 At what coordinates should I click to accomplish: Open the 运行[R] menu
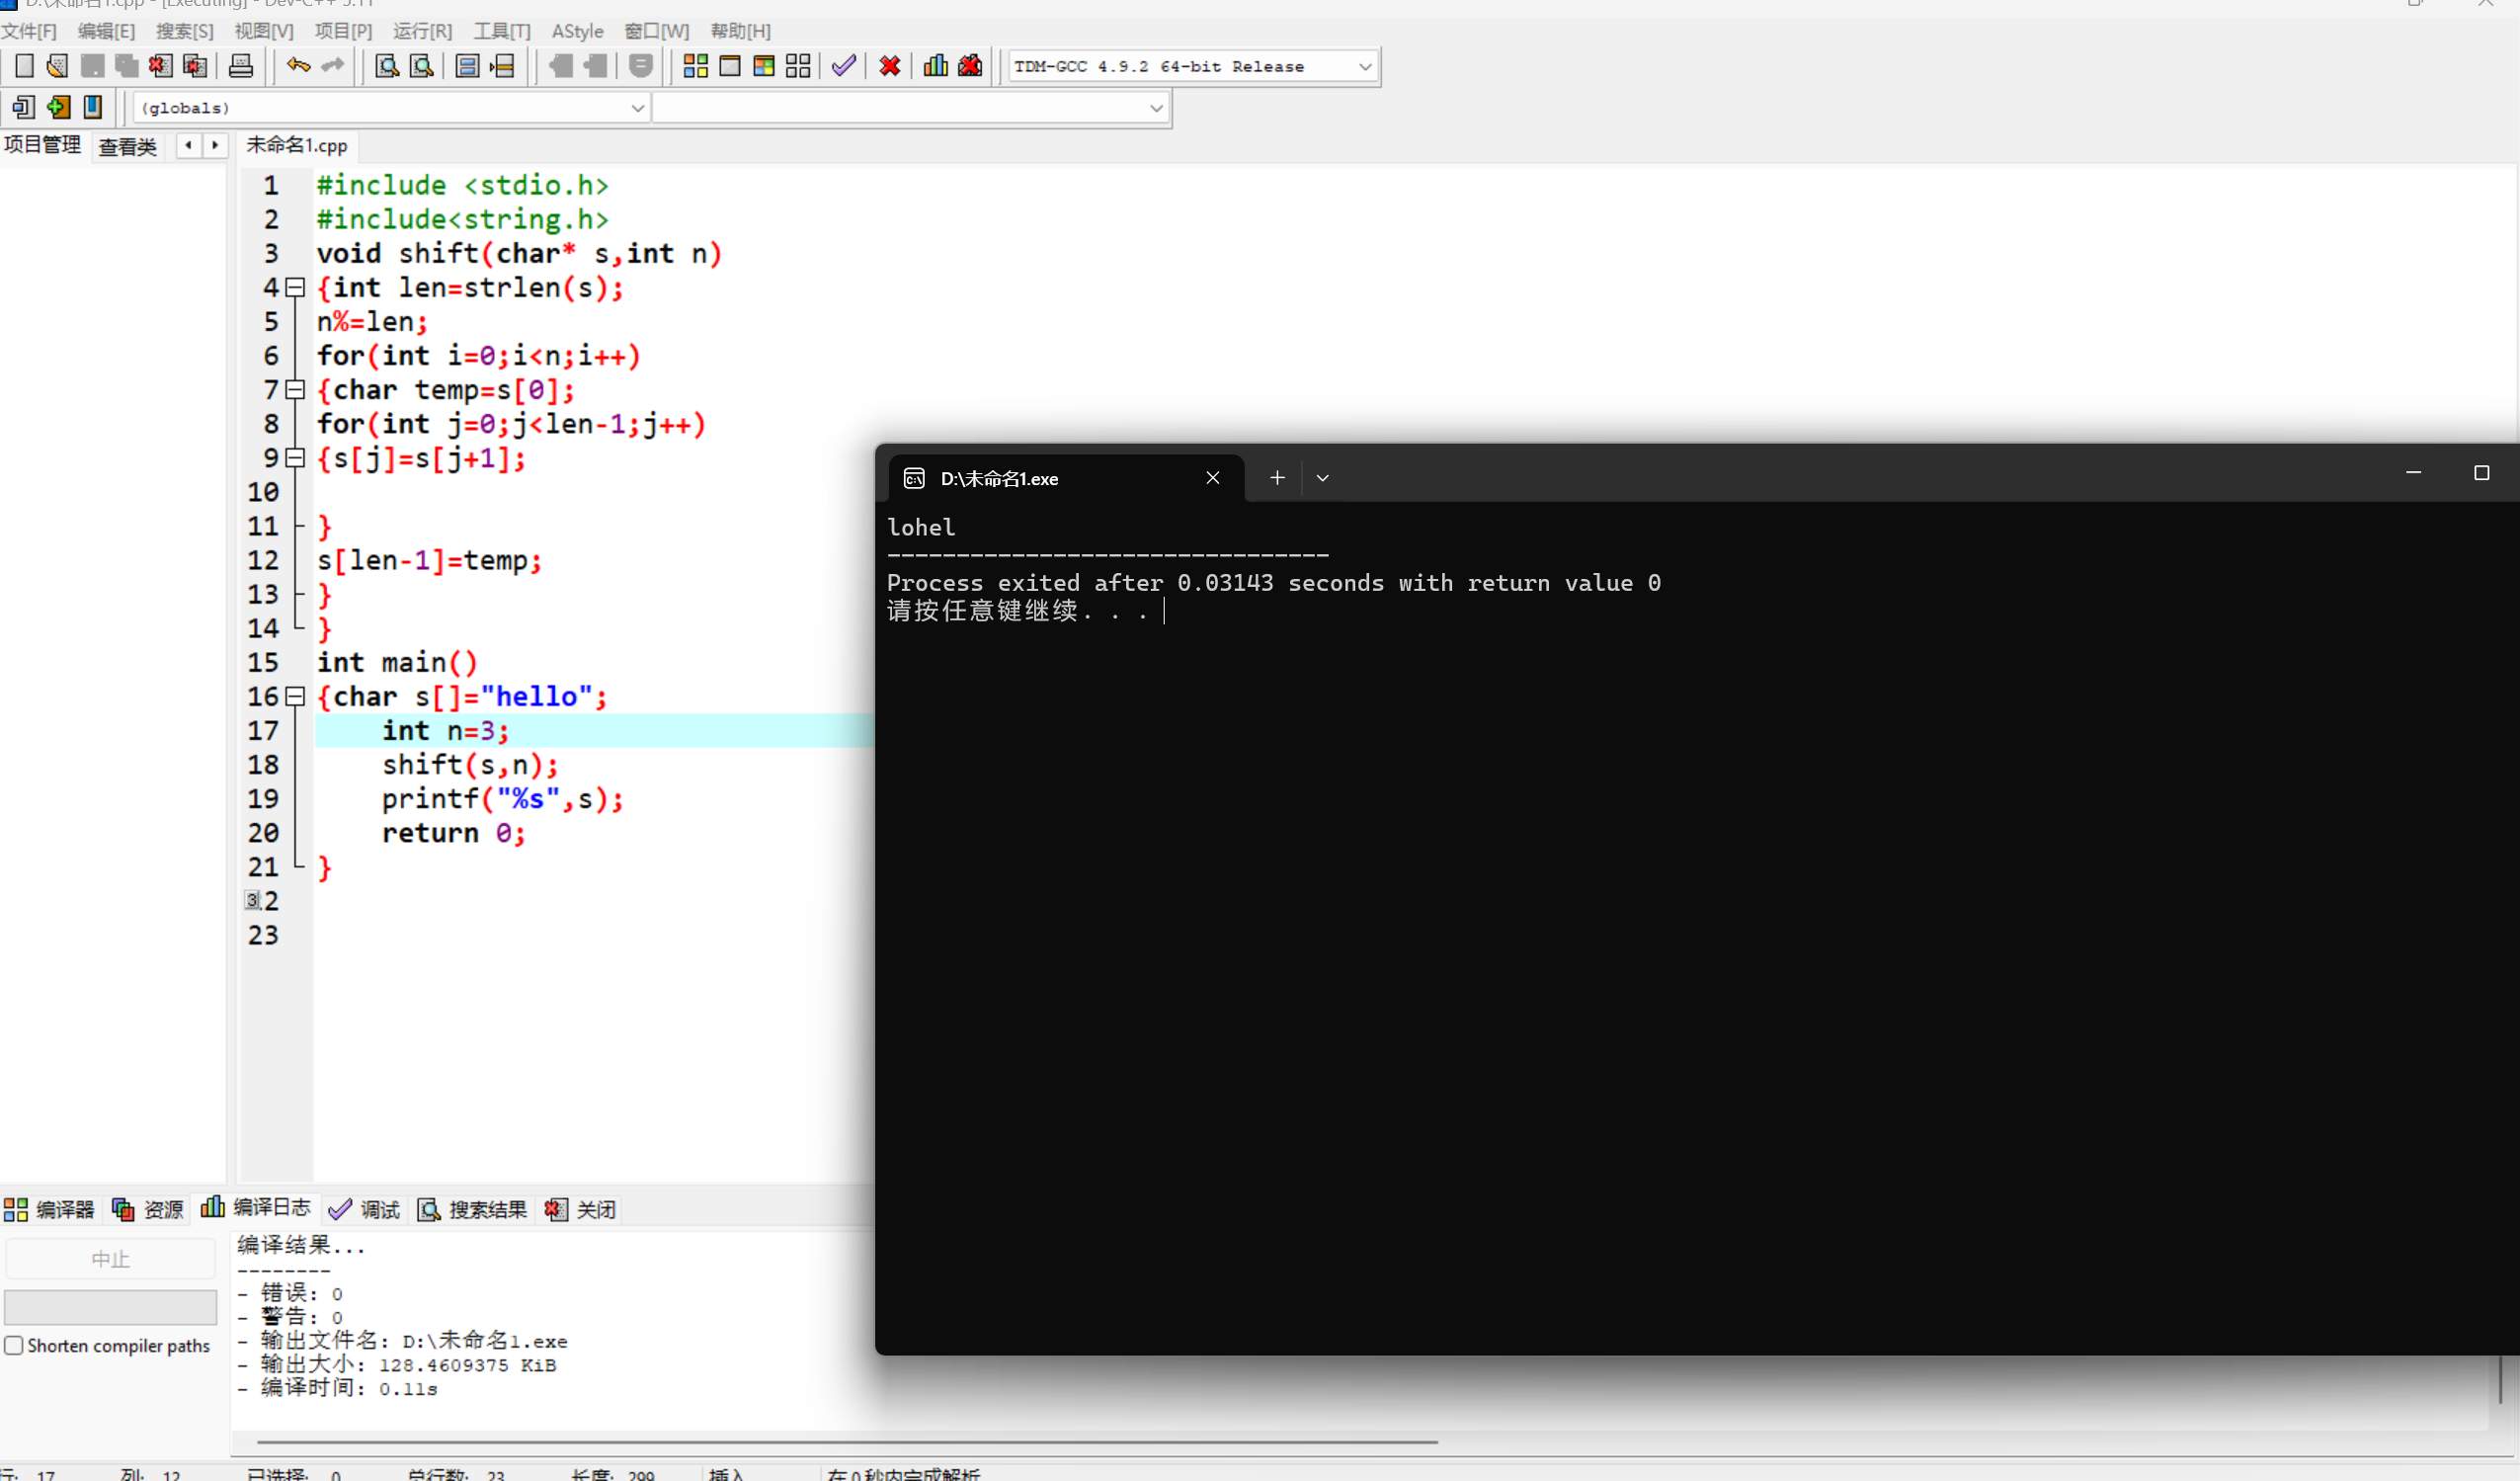422,31
